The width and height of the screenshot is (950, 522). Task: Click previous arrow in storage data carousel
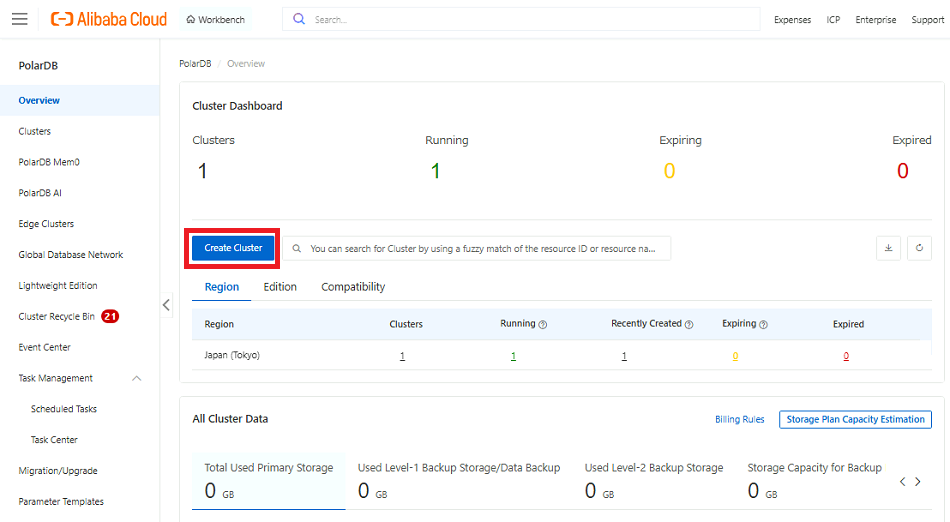[x=902, y=482]
